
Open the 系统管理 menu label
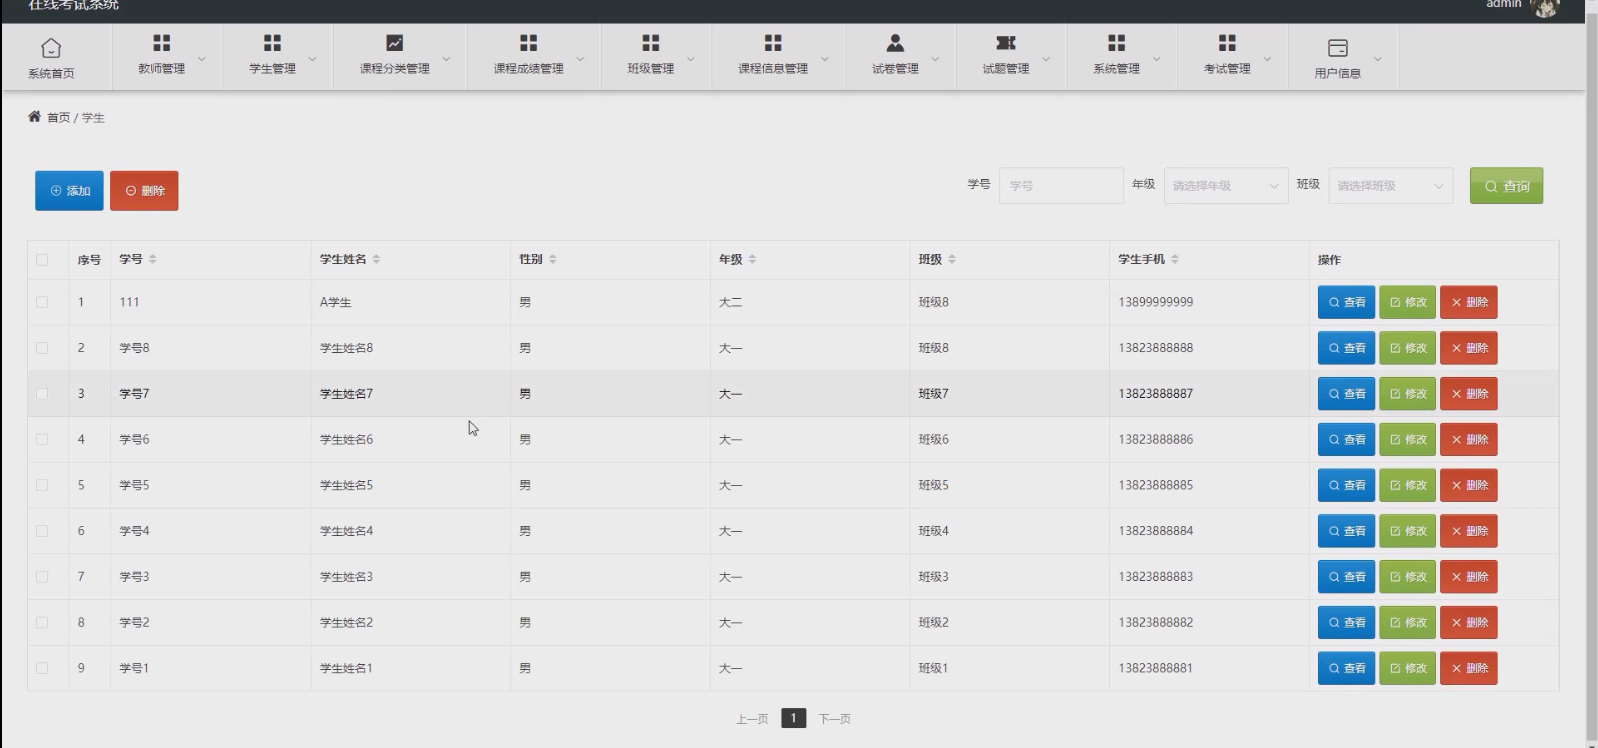coord(1117,69)
